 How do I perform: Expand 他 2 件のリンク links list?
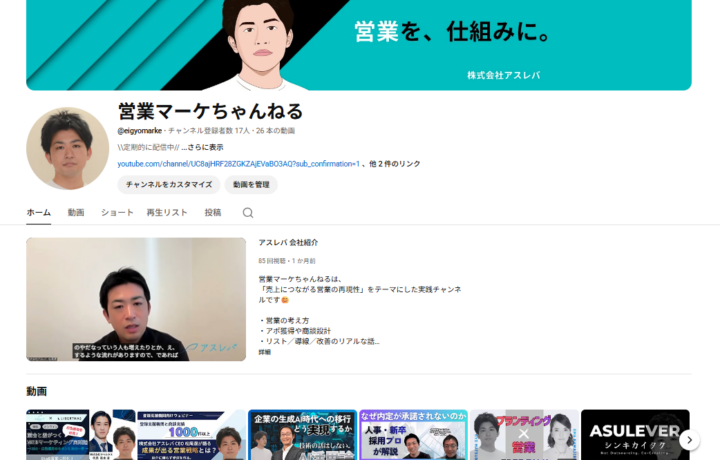(395, 164)
